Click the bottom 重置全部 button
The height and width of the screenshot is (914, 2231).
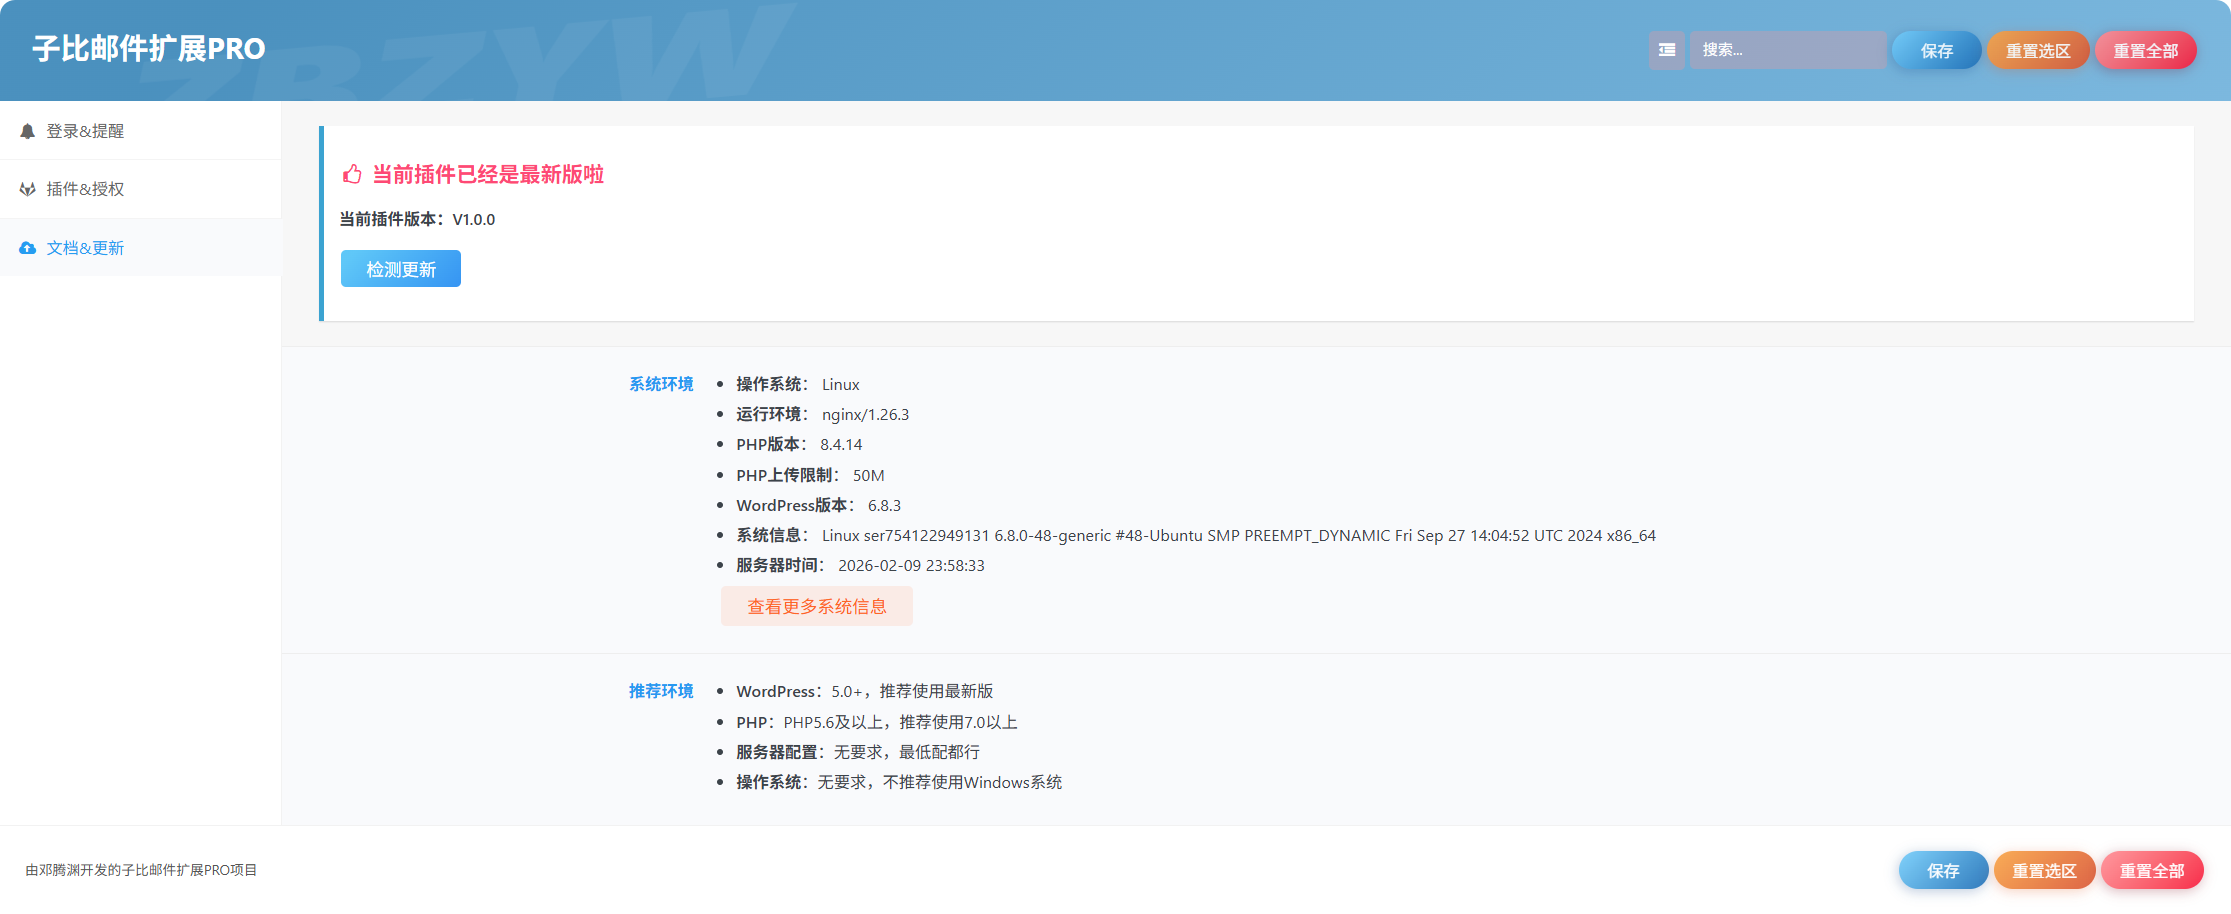click(x=2153, y=870)
